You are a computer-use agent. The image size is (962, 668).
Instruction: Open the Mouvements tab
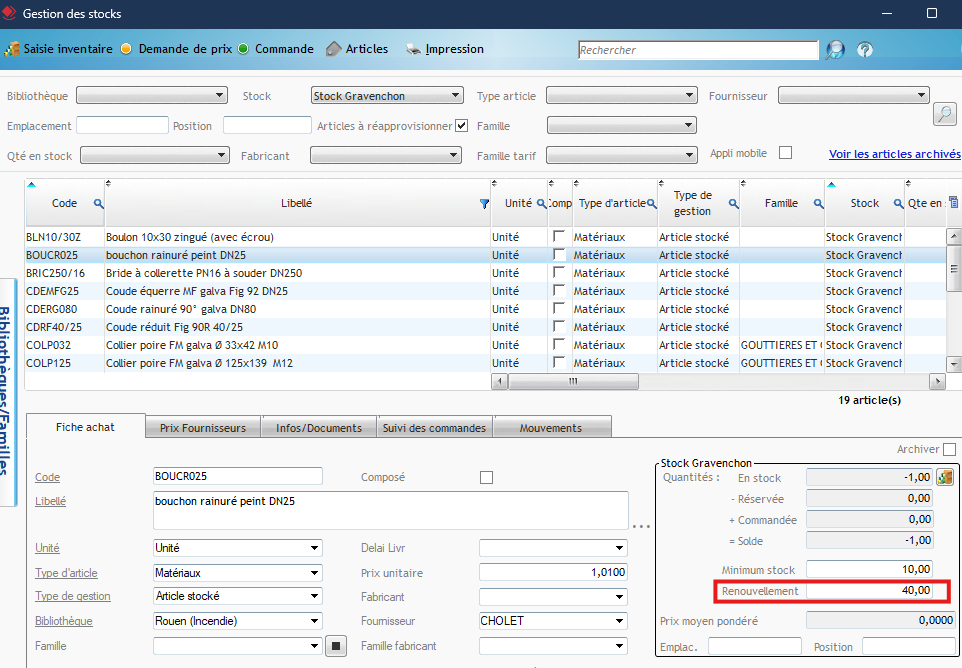(550, 428)
